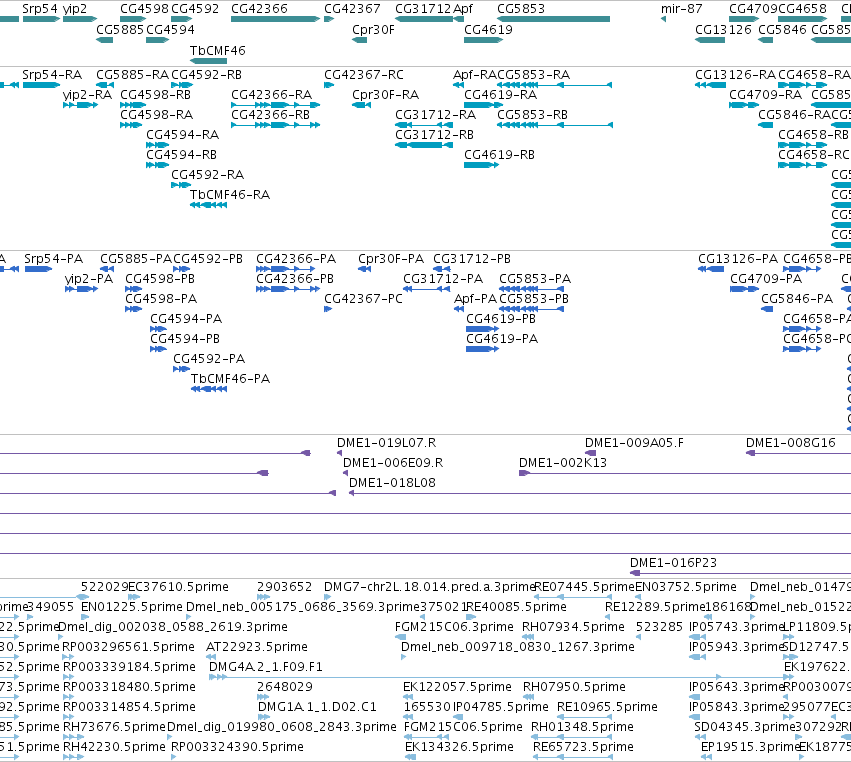Image resolution: width=851 pixels, height=762 pixels.
Task: Open the Apf gene label
Action: [463, 9]
